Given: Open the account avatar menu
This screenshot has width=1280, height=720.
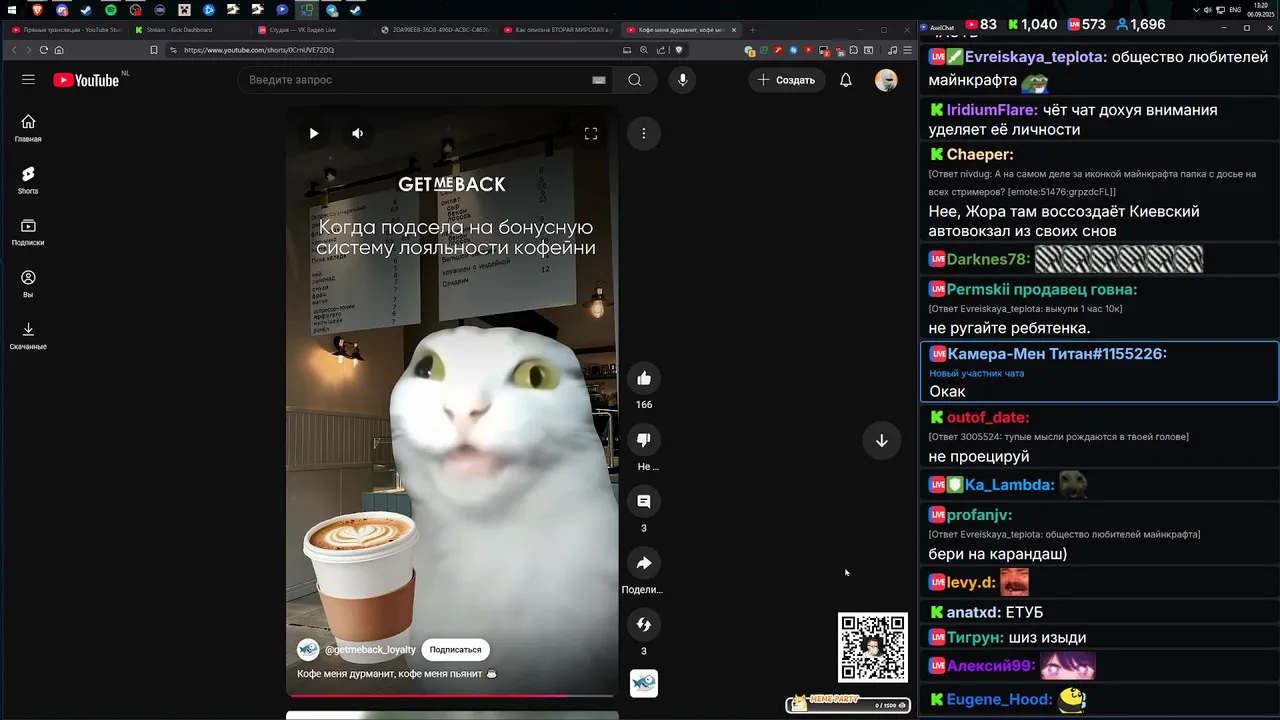Looking at the screenshot, I should [x=886, y=80].
